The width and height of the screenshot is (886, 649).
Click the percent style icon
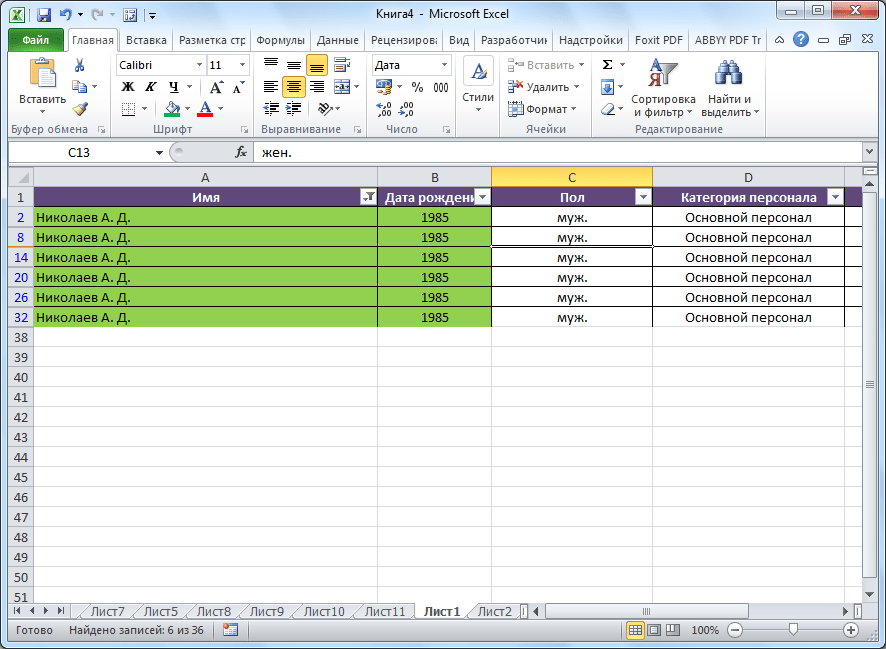pyautogui.click(x=417, y=87)
